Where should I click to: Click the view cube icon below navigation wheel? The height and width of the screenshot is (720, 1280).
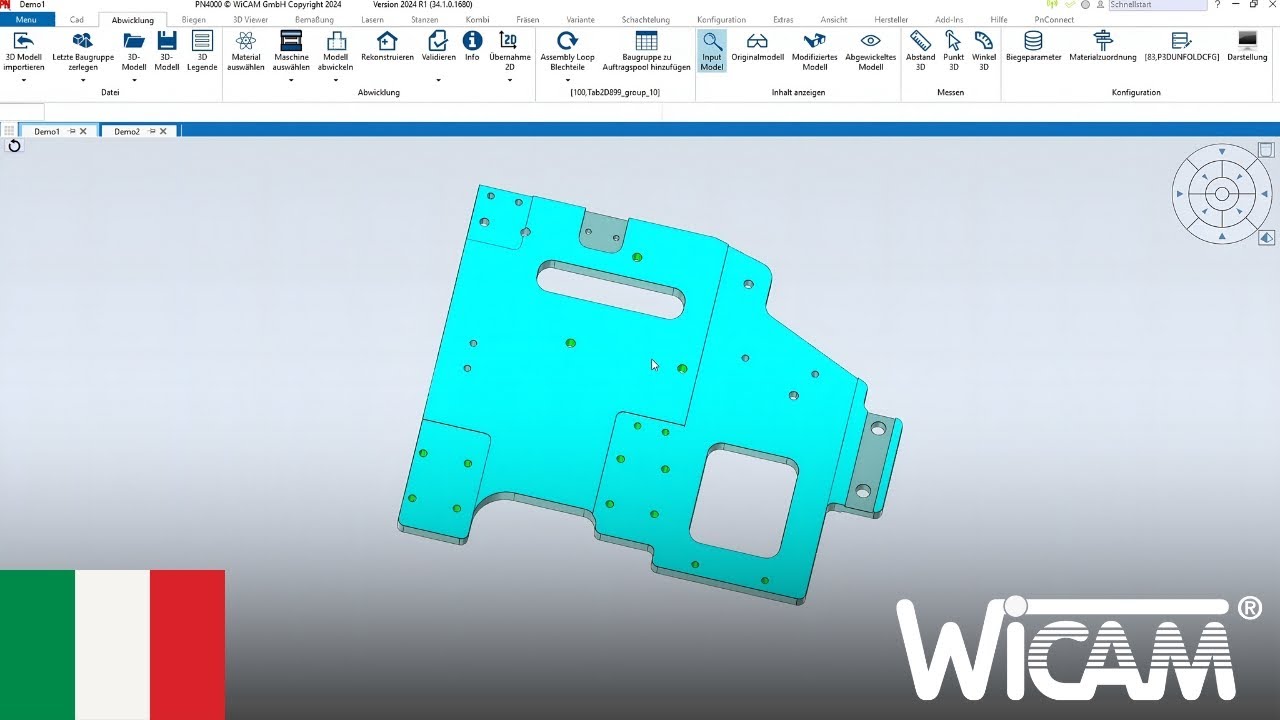pyautogui.click(x=1266, y=238)
